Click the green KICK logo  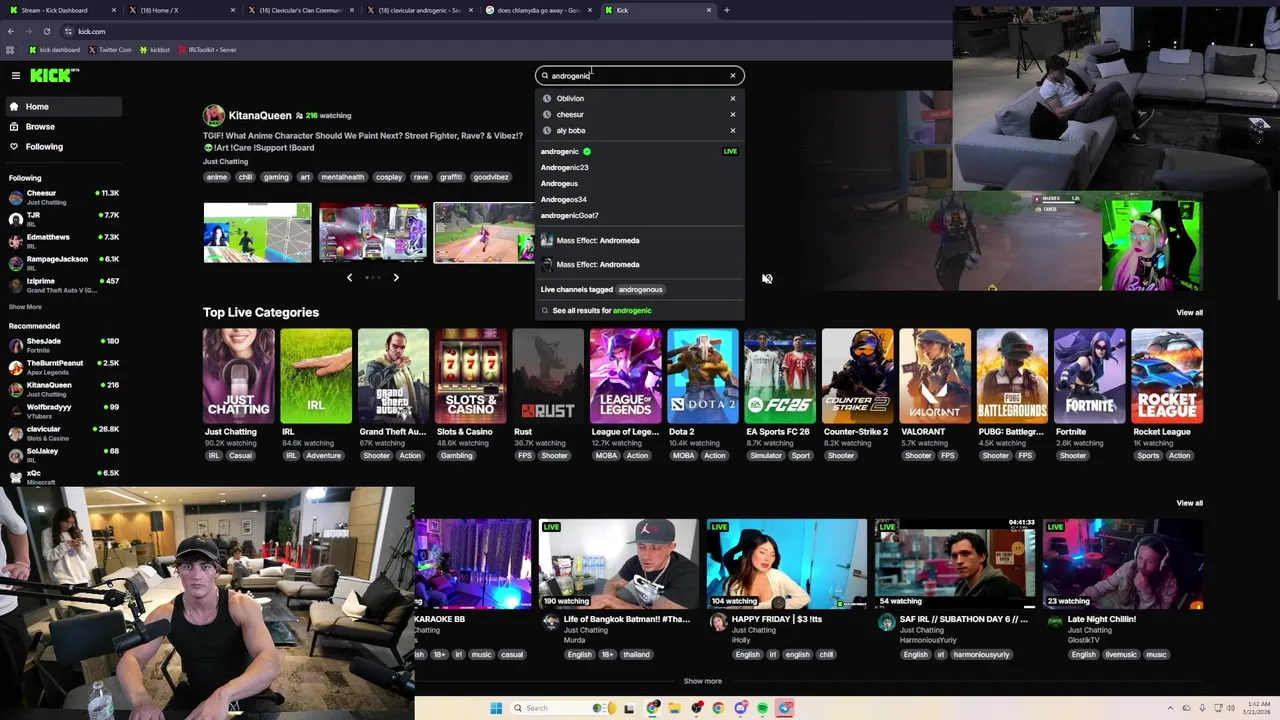52,75
